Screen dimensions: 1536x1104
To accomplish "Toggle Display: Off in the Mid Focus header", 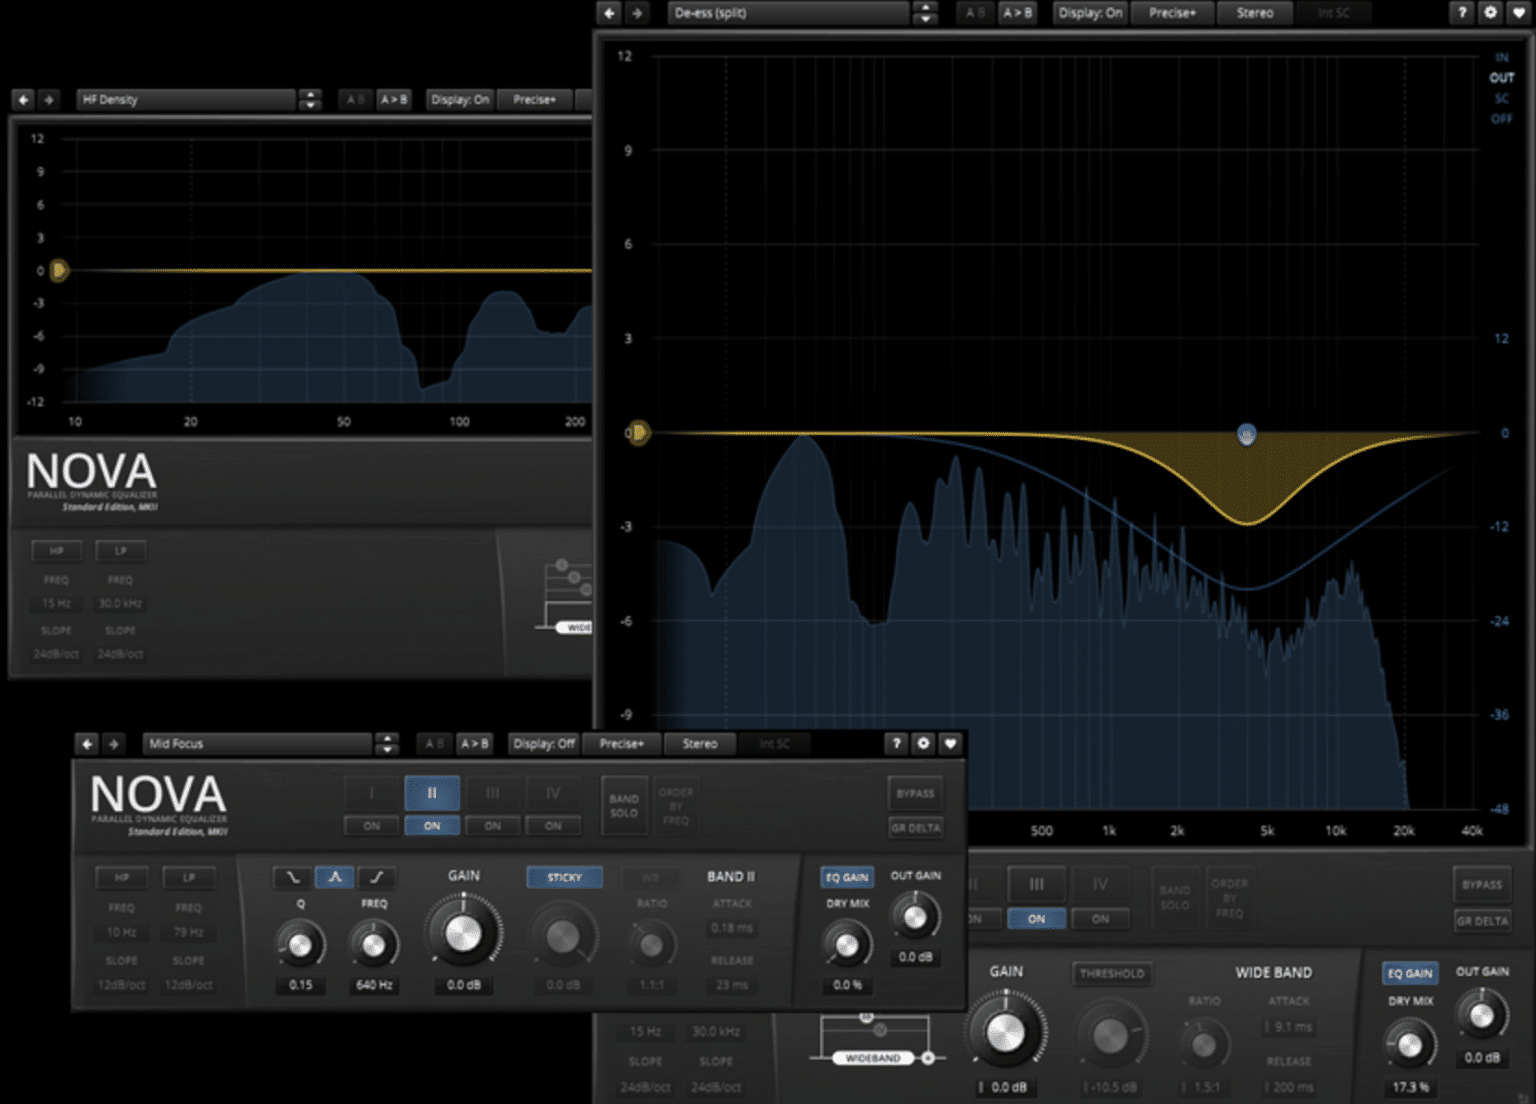I will click(x=543, y=743).
